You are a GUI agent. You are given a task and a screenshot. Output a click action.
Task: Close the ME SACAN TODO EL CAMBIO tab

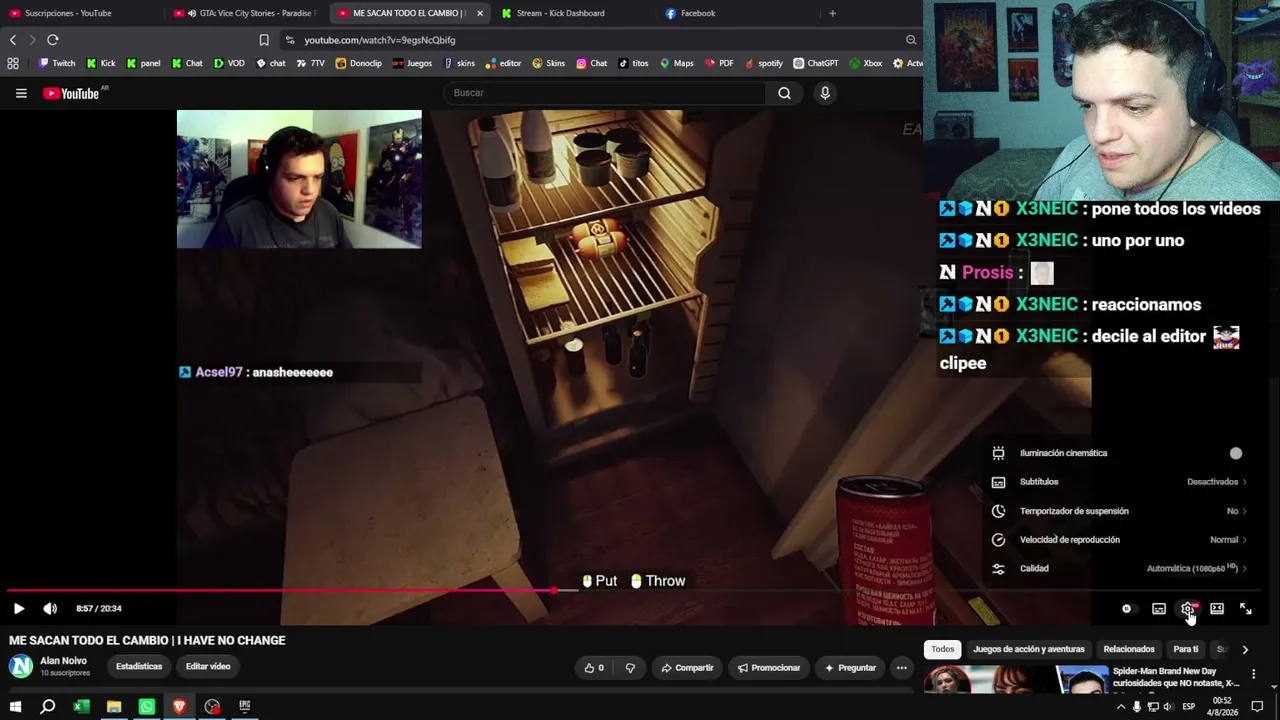tap(480, 13)
